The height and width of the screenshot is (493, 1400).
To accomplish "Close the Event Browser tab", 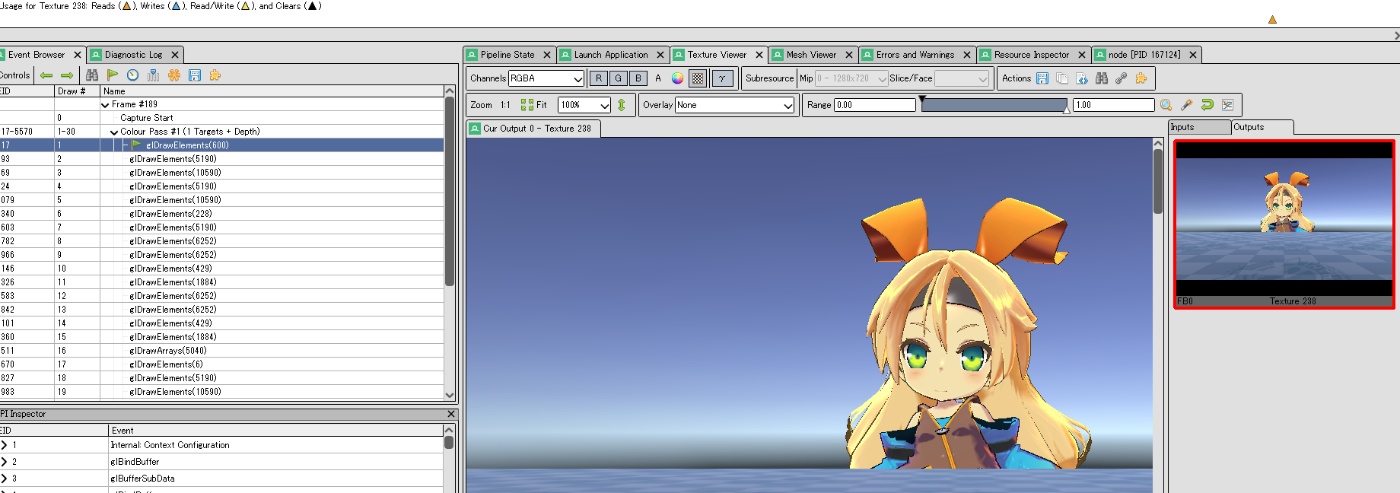I will 76,55.
